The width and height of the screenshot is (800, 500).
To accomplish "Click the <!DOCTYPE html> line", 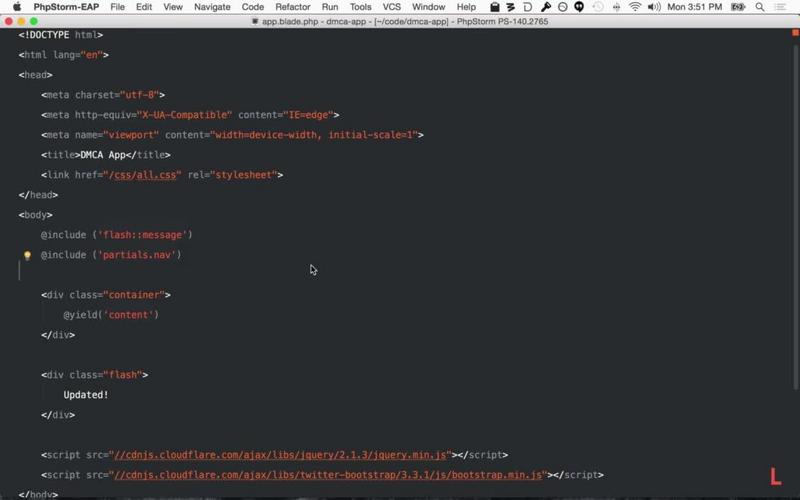I will coord(61,35).
